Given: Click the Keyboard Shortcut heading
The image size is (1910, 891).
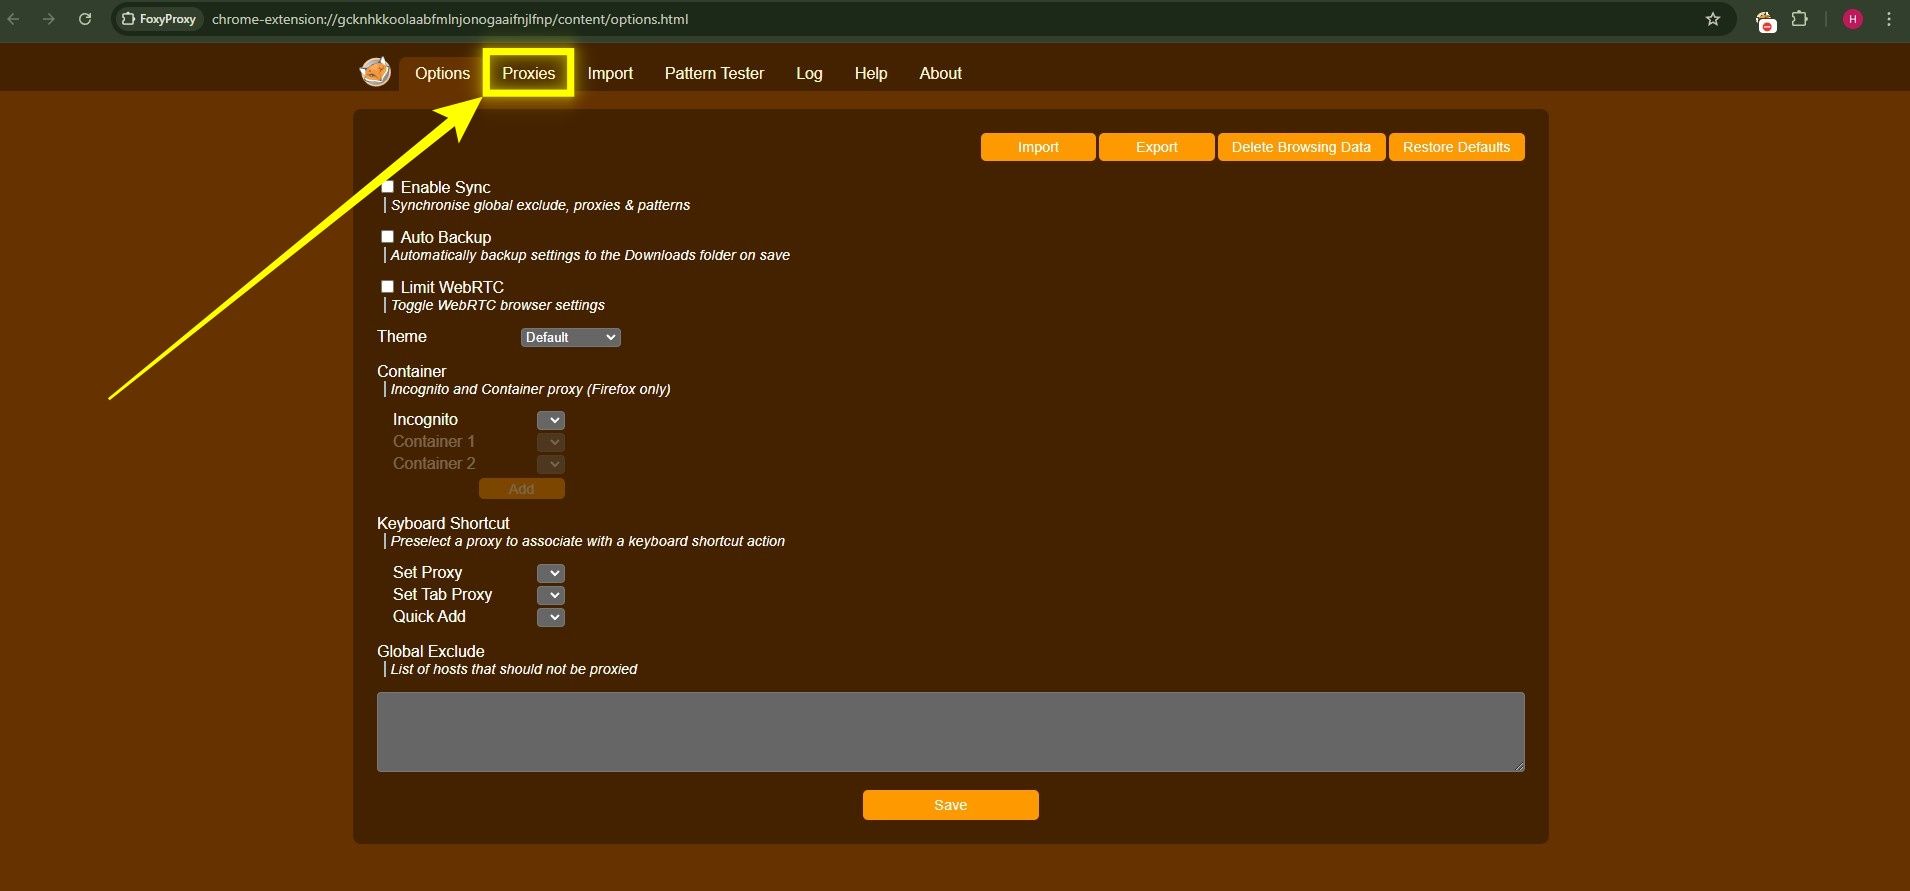Looking at the screenshot, I should pyautogui.click(x=443, y=523).
